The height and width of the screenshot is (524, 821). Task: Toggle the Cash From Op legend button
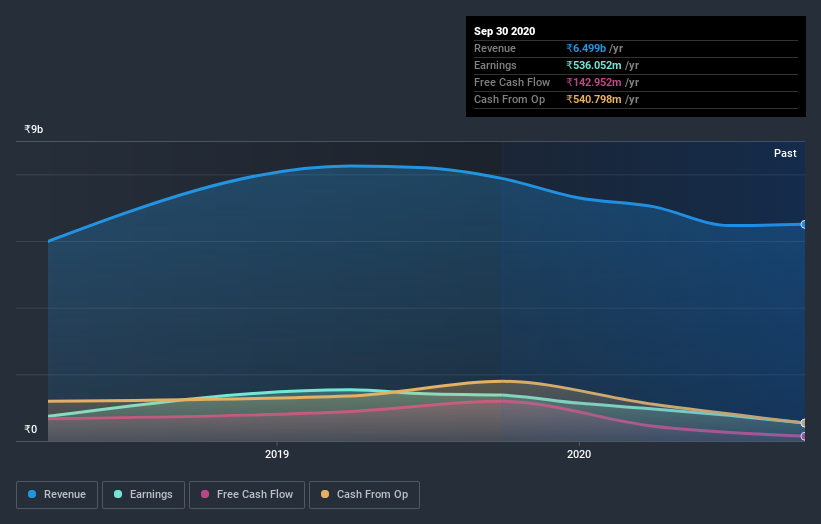364,495
